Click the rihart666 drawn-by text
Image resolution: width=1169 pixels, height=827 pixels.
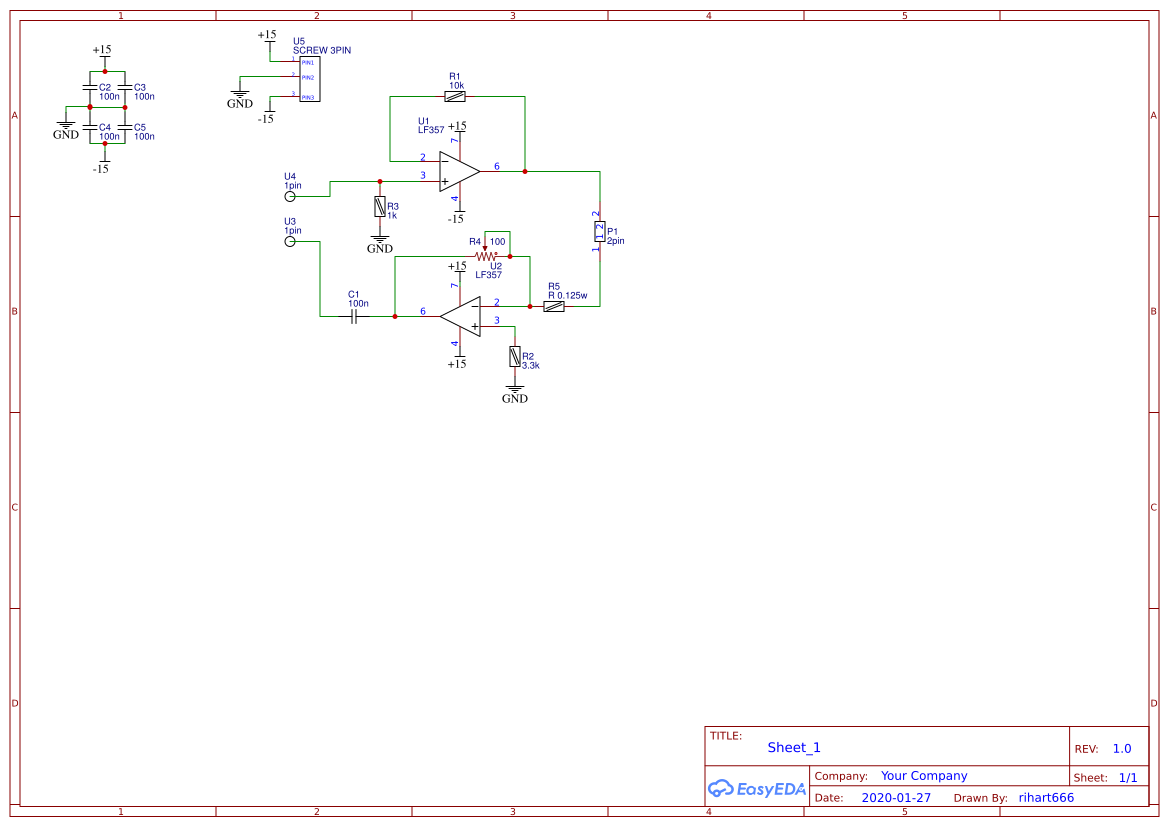click(1046, 797)
